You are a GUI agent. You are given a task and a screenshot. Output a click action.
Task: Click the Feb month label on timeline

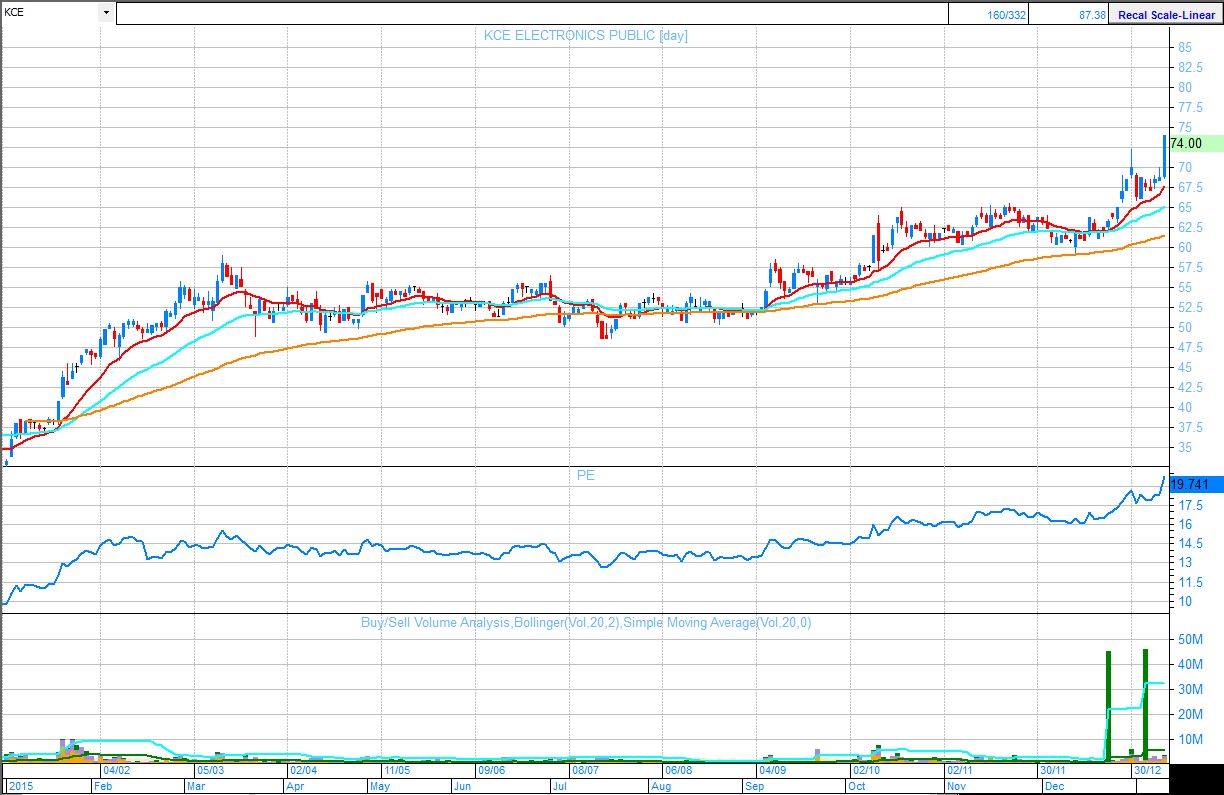coord(103,786)
